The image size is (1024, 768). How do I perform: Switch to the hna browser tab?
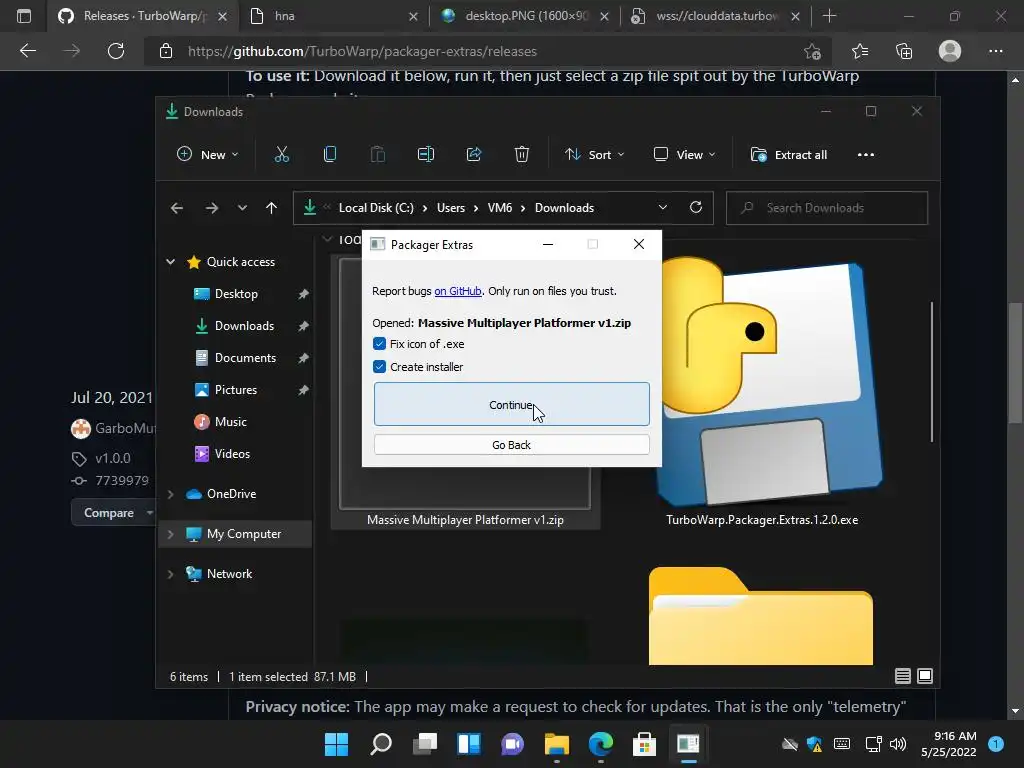(x=333, y=16)
